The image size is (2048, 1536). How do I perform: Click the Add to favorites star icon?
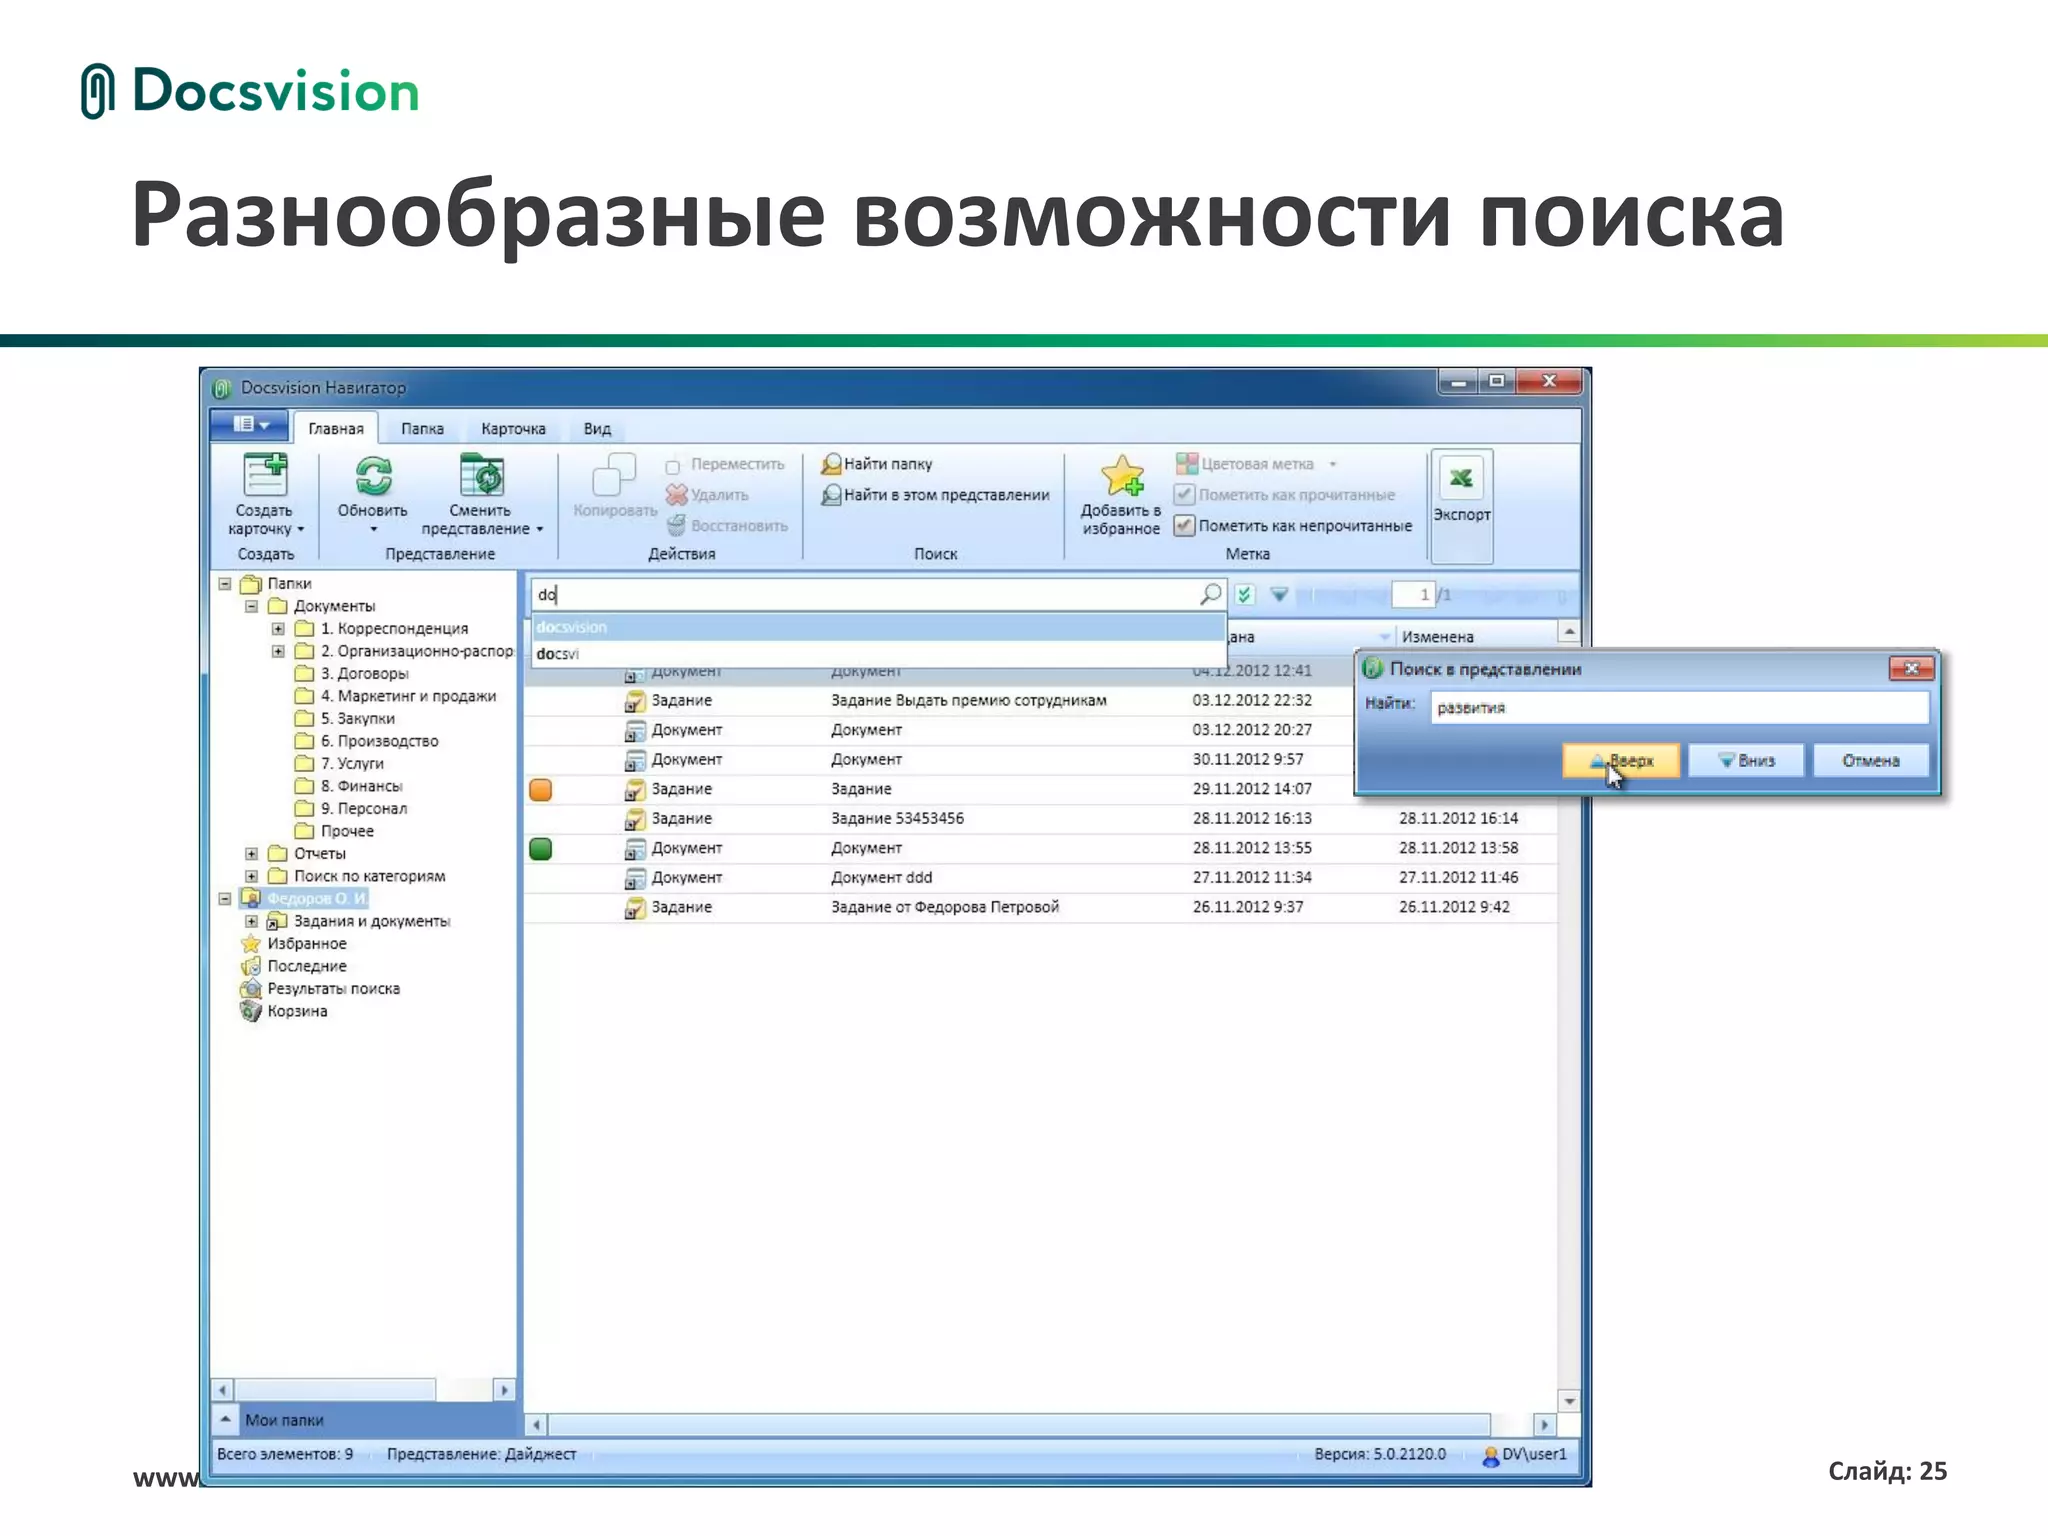coord(1123,476)
